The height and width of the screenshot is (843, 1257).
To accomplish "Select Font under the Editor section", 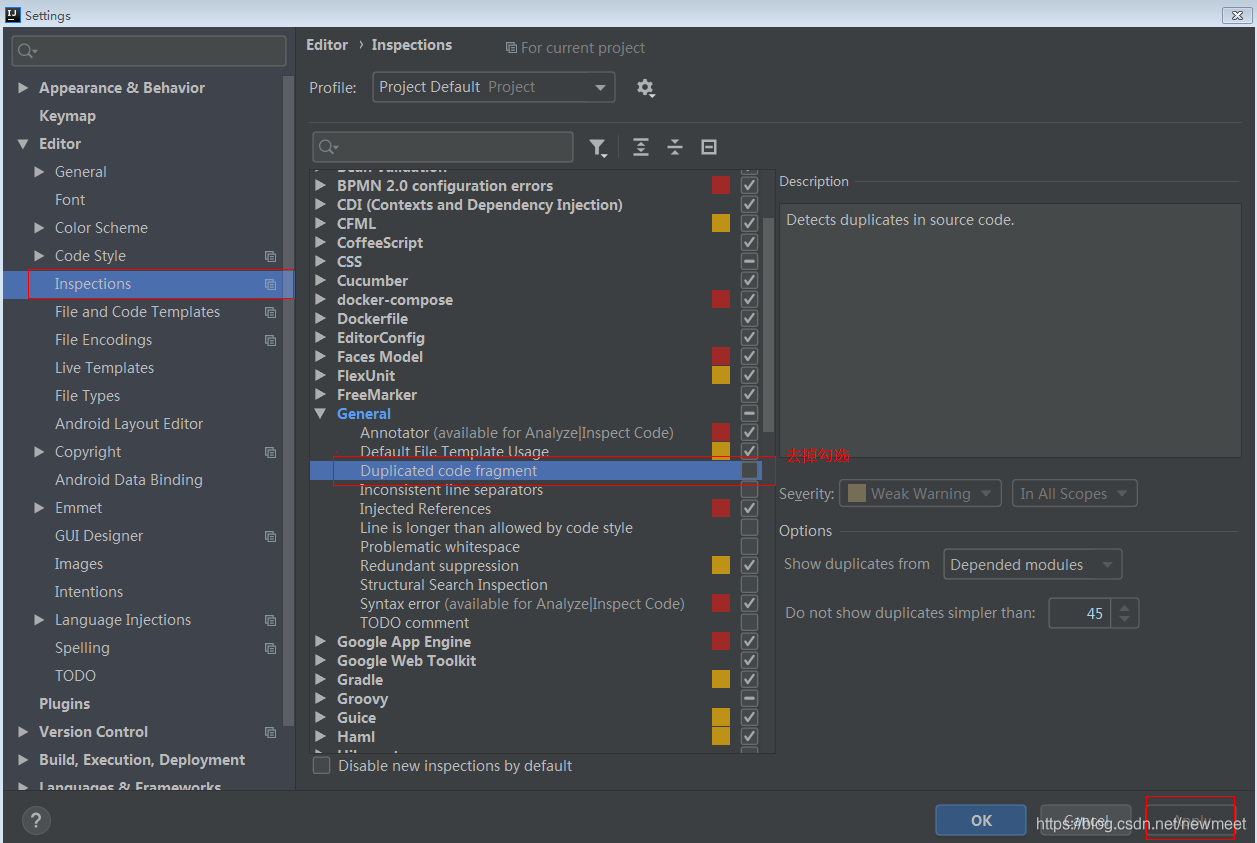I will point(70,200).
